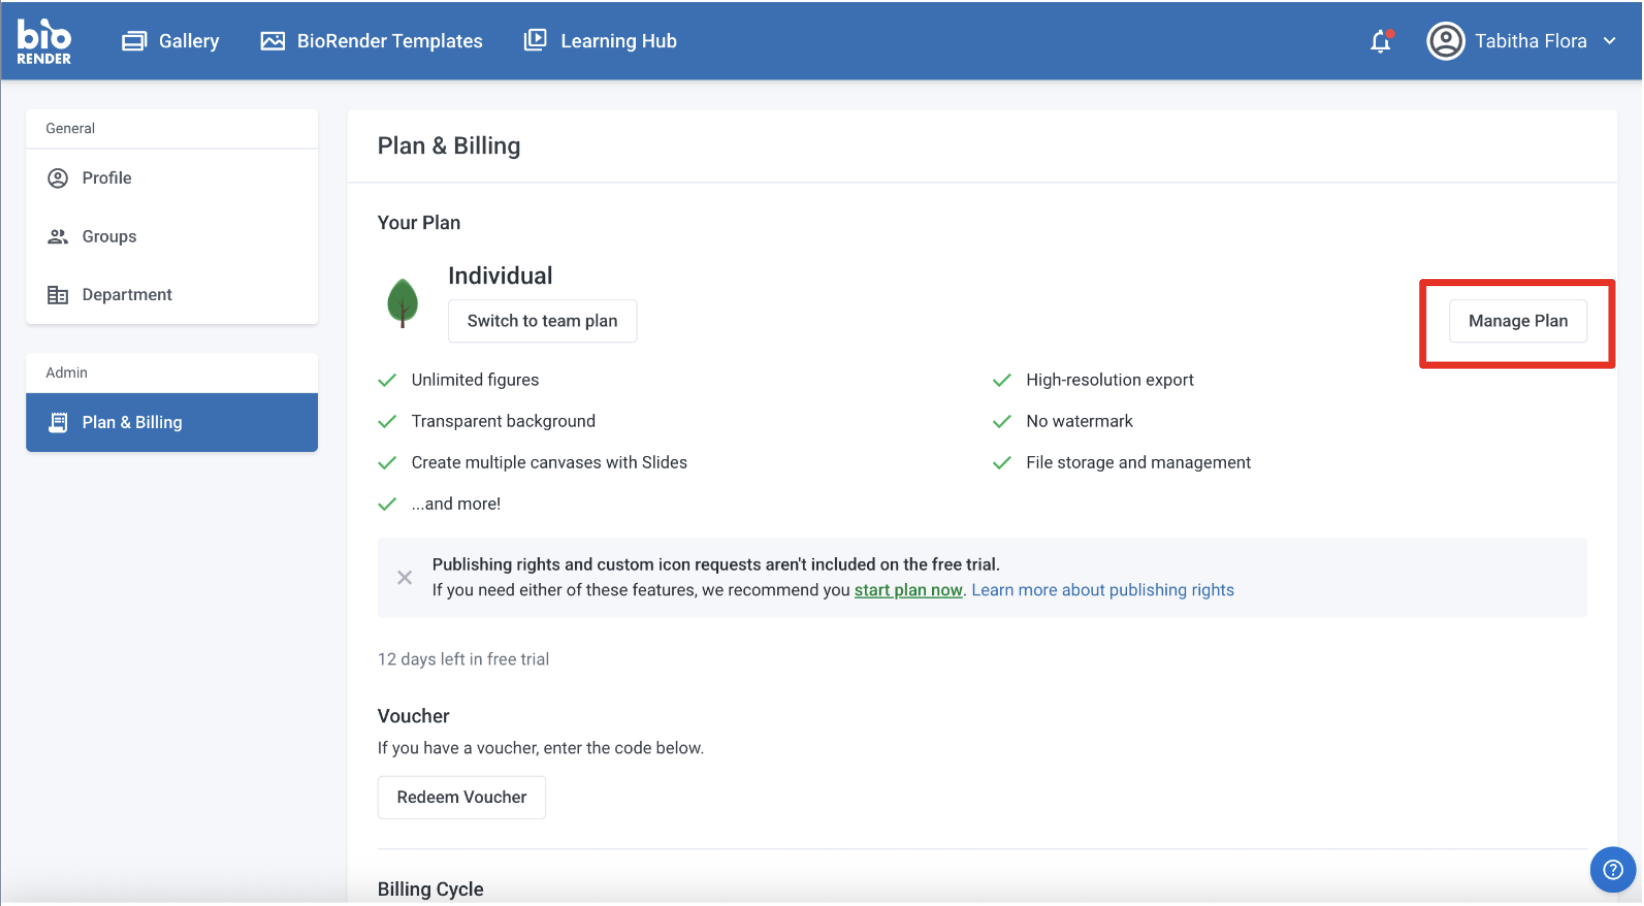
Task: Click the voucher code instruction text
Action: [540, 748]
